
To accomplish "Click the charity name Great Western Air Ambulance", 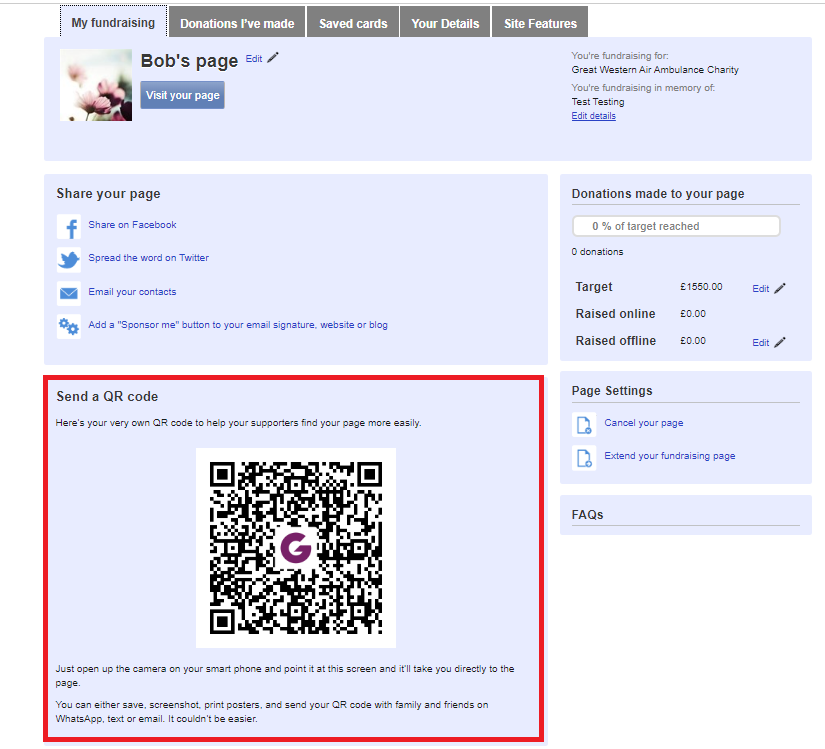I will tap(655, 70).
